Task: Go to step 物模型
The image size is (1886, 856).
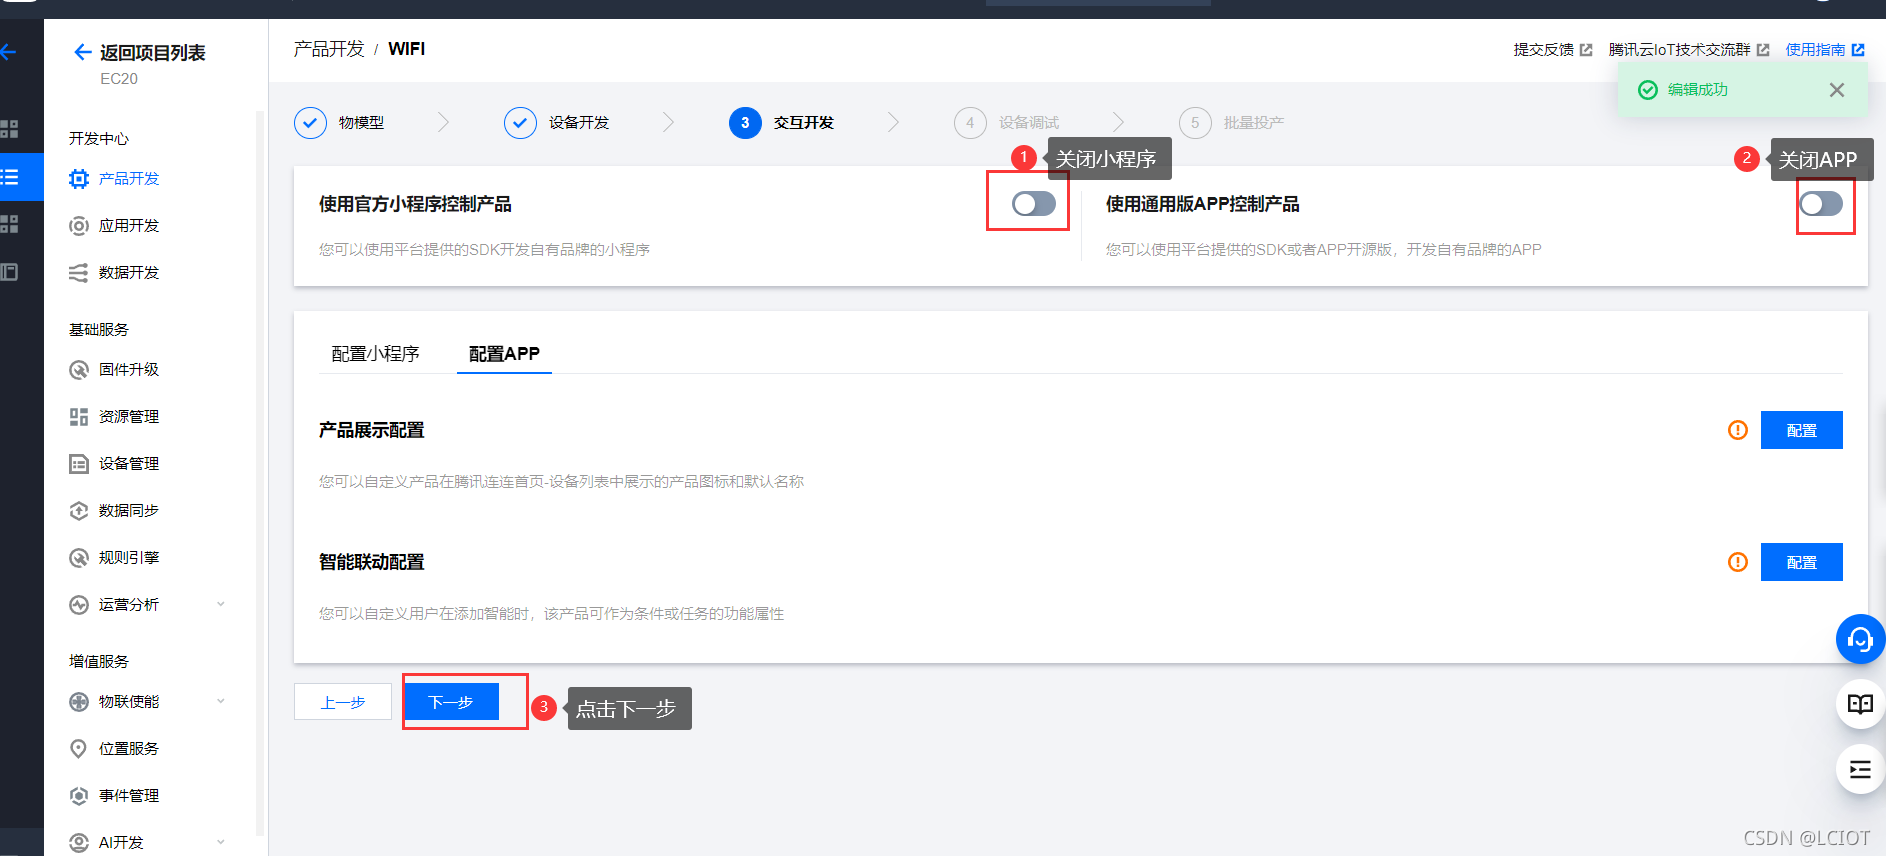Action: 339,123
